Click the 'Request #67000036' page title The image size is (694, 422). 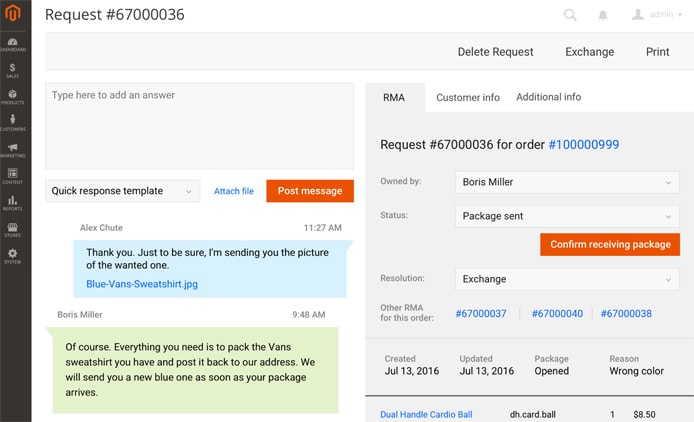(x=115, y=15)
